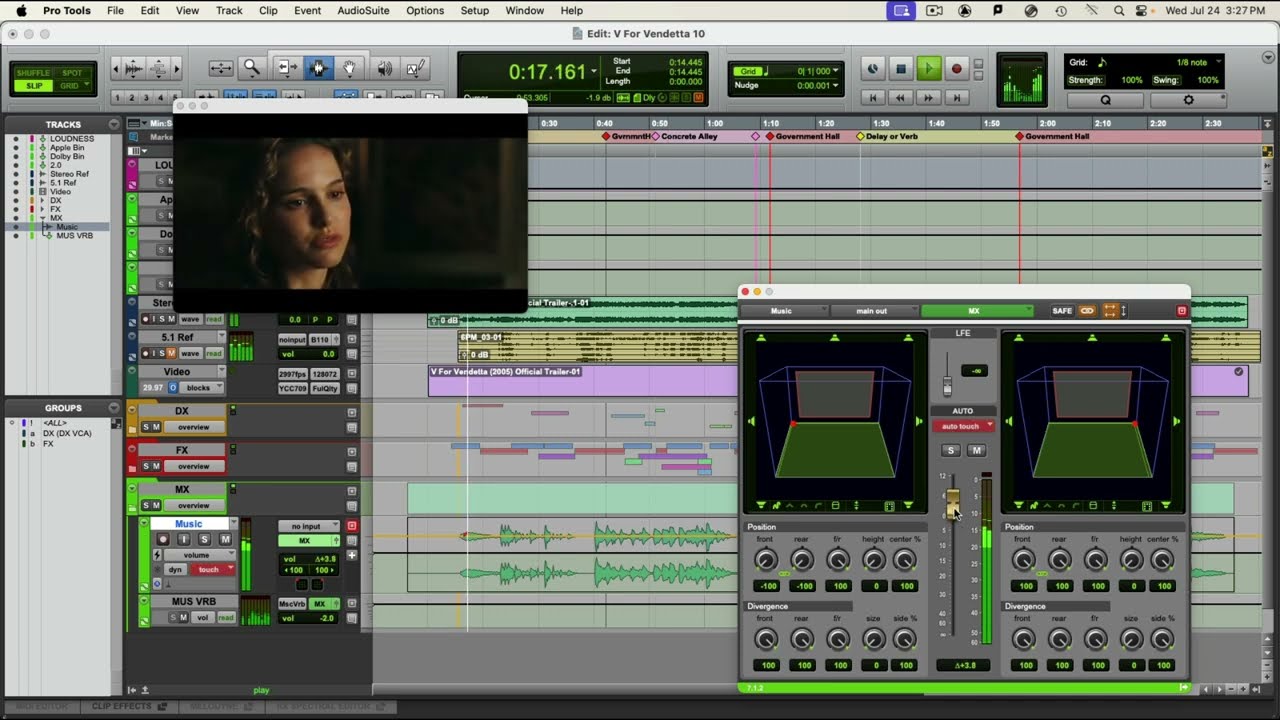Toggle Slip edit mode

click(x=33, y=86)
